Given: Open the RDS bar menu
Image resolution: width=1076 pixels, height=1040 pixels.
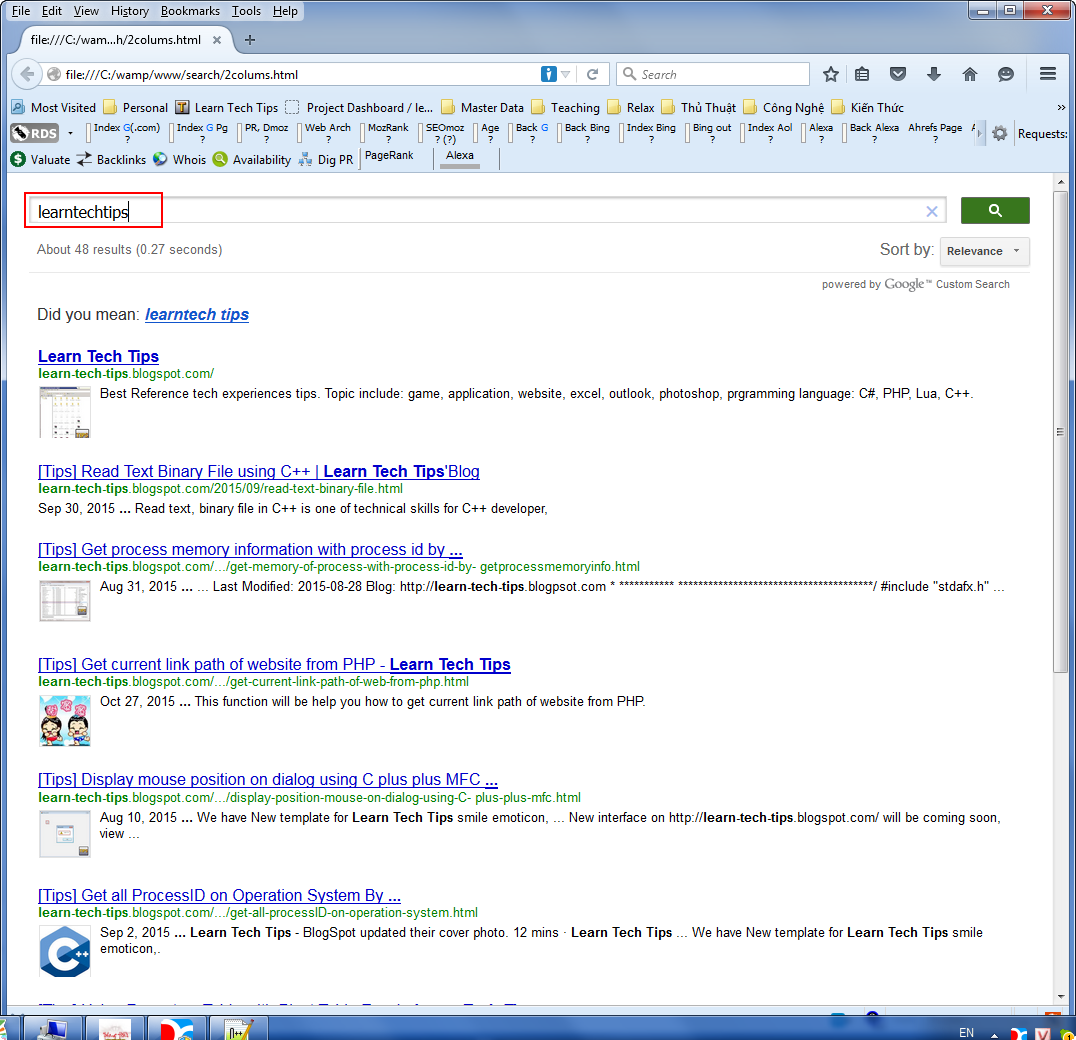Looking at the screenshot, I should (34, 133).
